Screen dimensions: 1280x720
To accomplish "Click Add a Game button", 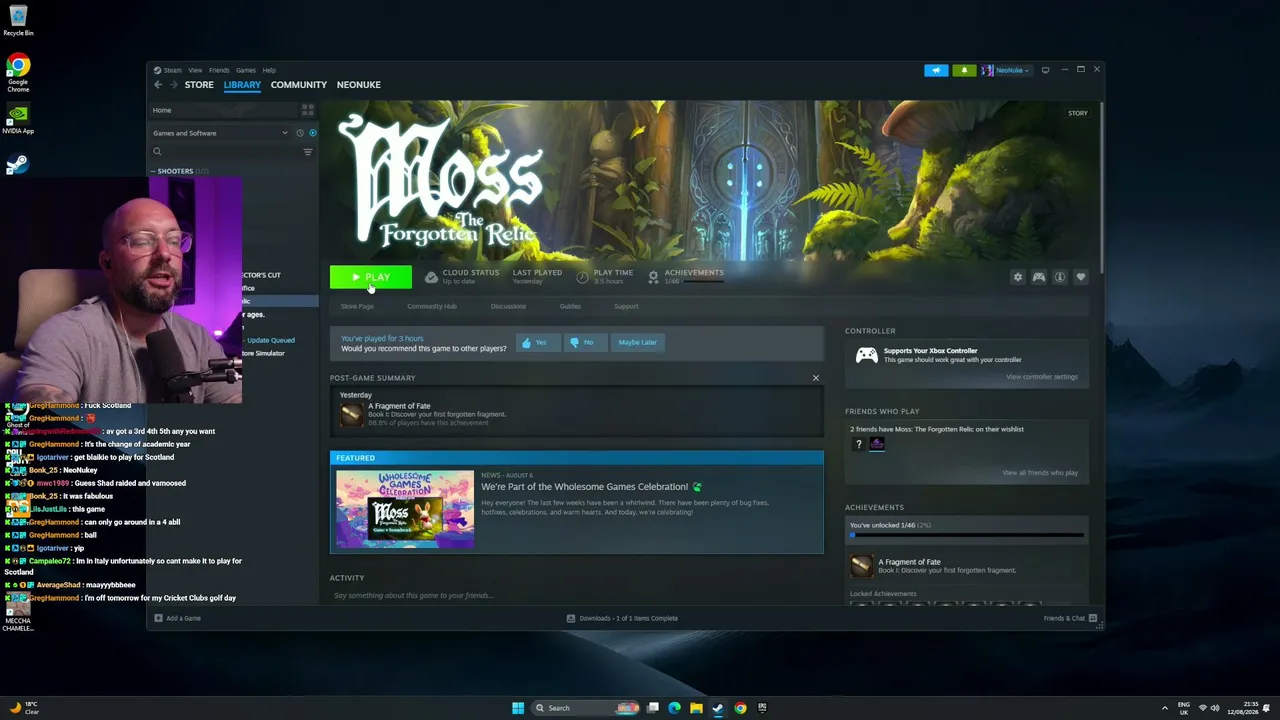I will pos(178,618).
